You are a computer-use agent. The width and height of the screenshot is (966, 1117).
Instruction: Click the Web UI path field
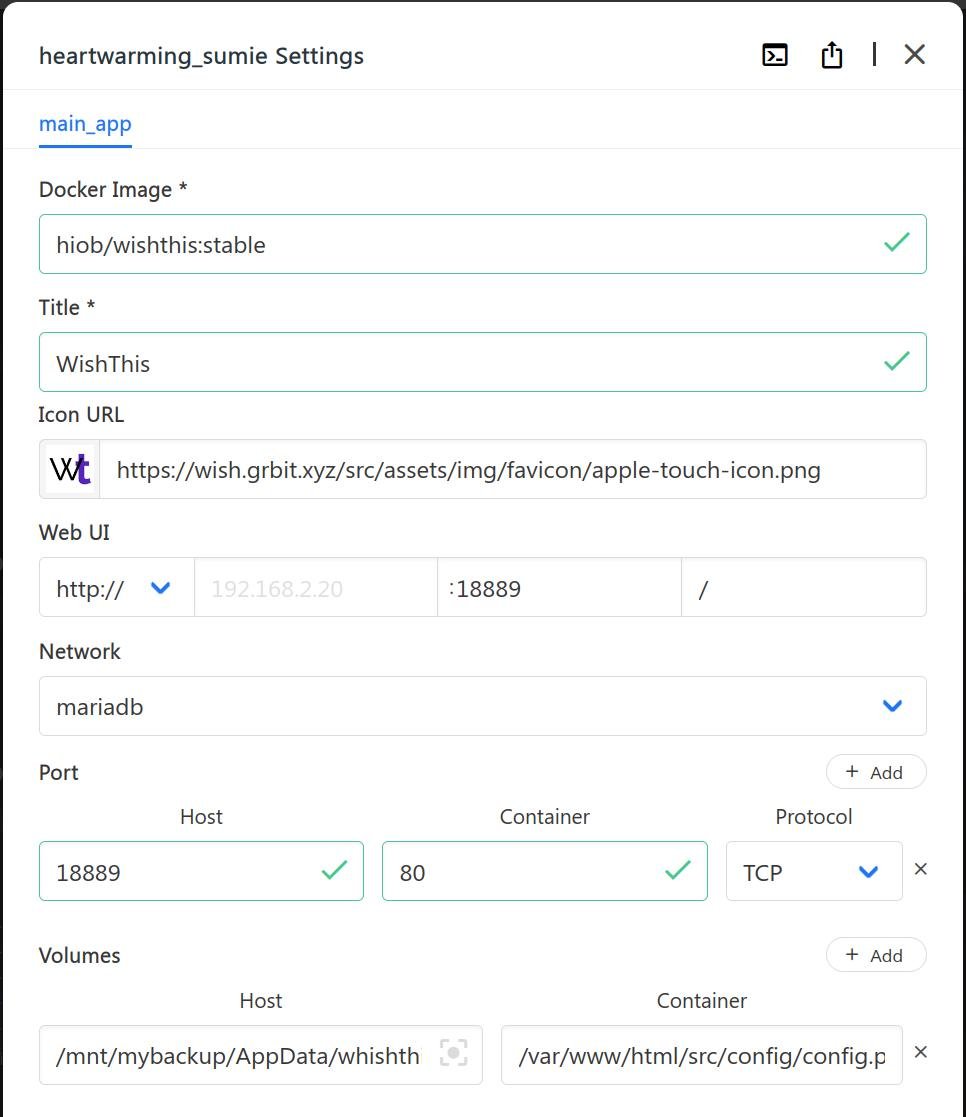[805, 588]
